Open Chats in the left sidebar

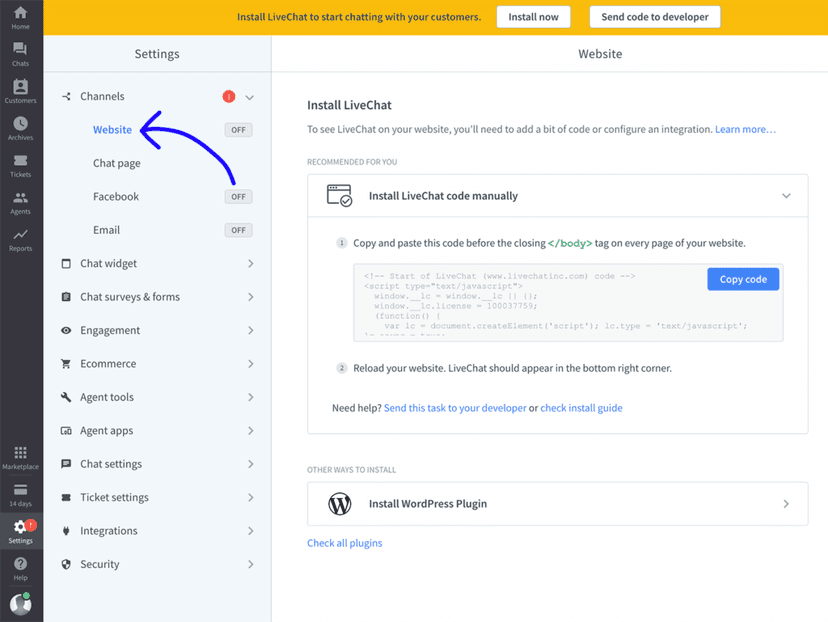(x=20, y=54)
